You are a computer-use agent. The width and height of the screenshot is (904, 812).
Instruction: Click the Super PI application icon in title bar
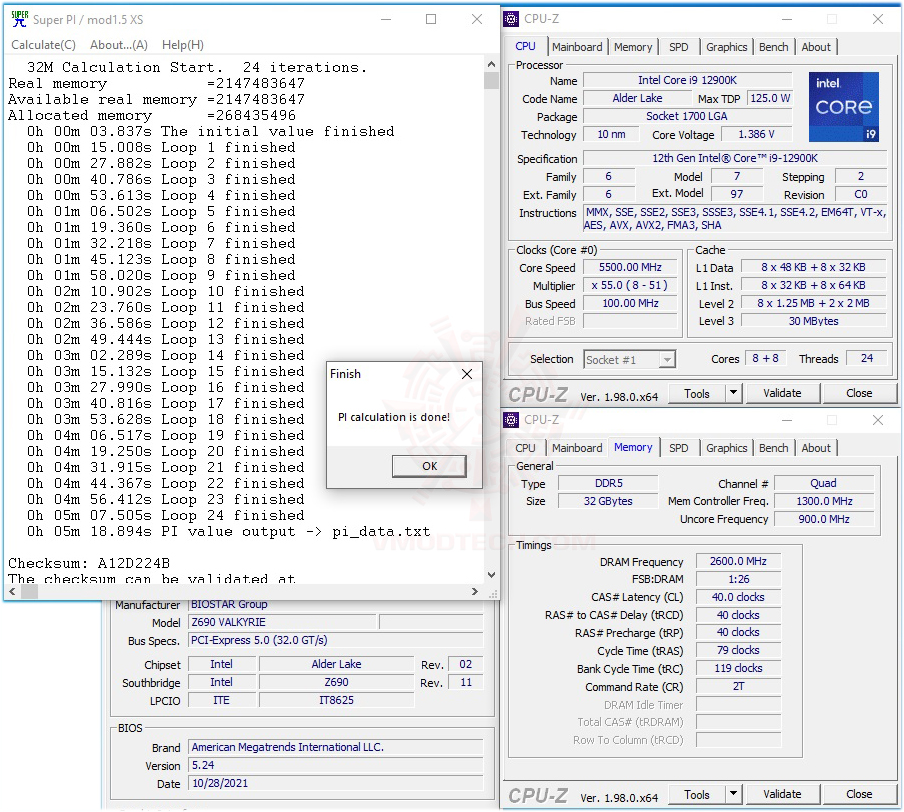[x=19, y=19]
